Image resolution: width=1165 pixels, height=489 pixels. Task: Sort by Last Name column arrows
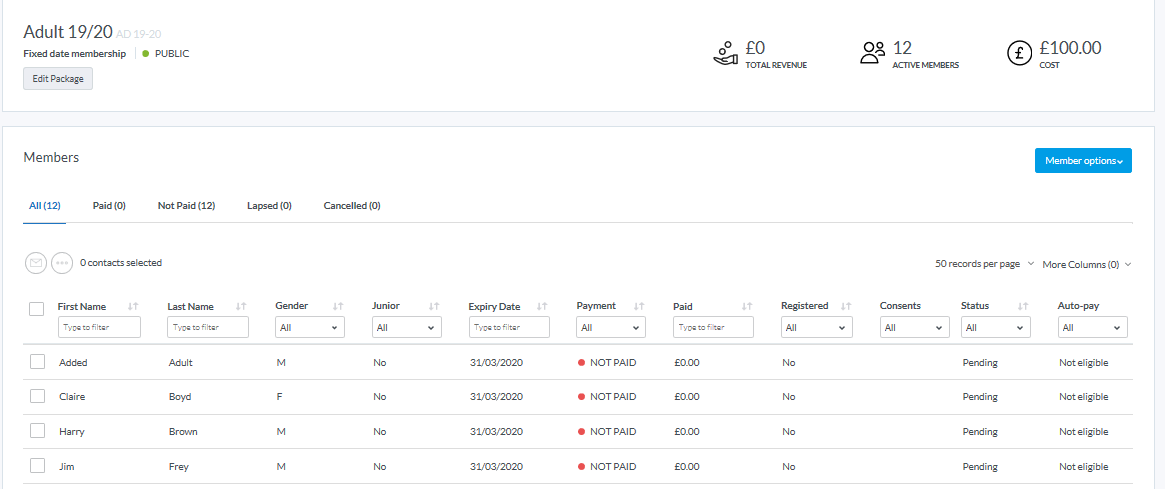[241, 306]
